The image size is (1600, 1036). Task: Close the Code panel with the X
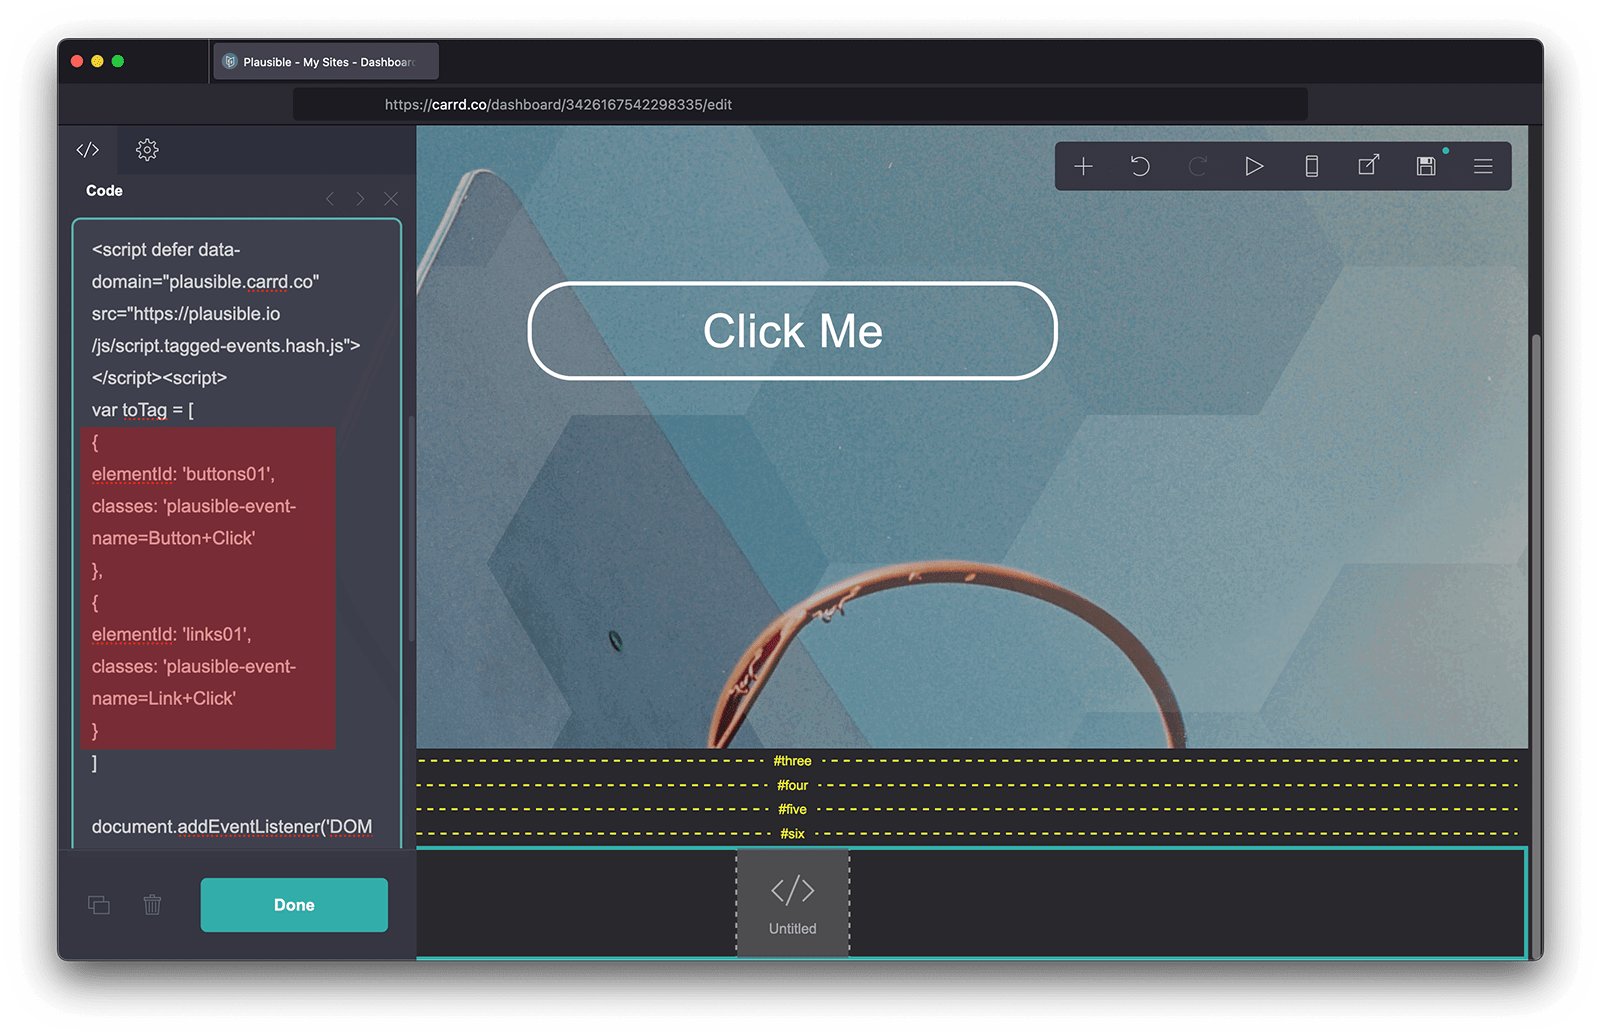tap(391, 199)
